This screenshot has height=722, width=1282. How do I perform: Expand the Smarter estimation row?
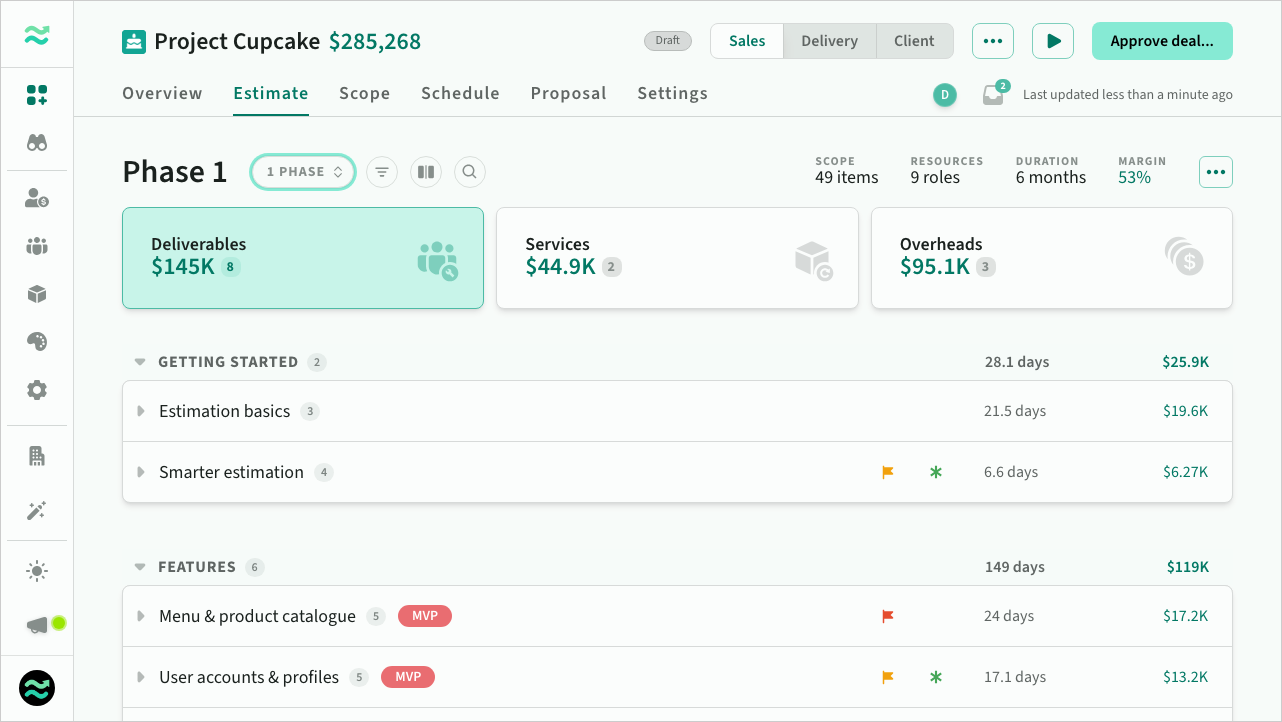coord(141,472)
